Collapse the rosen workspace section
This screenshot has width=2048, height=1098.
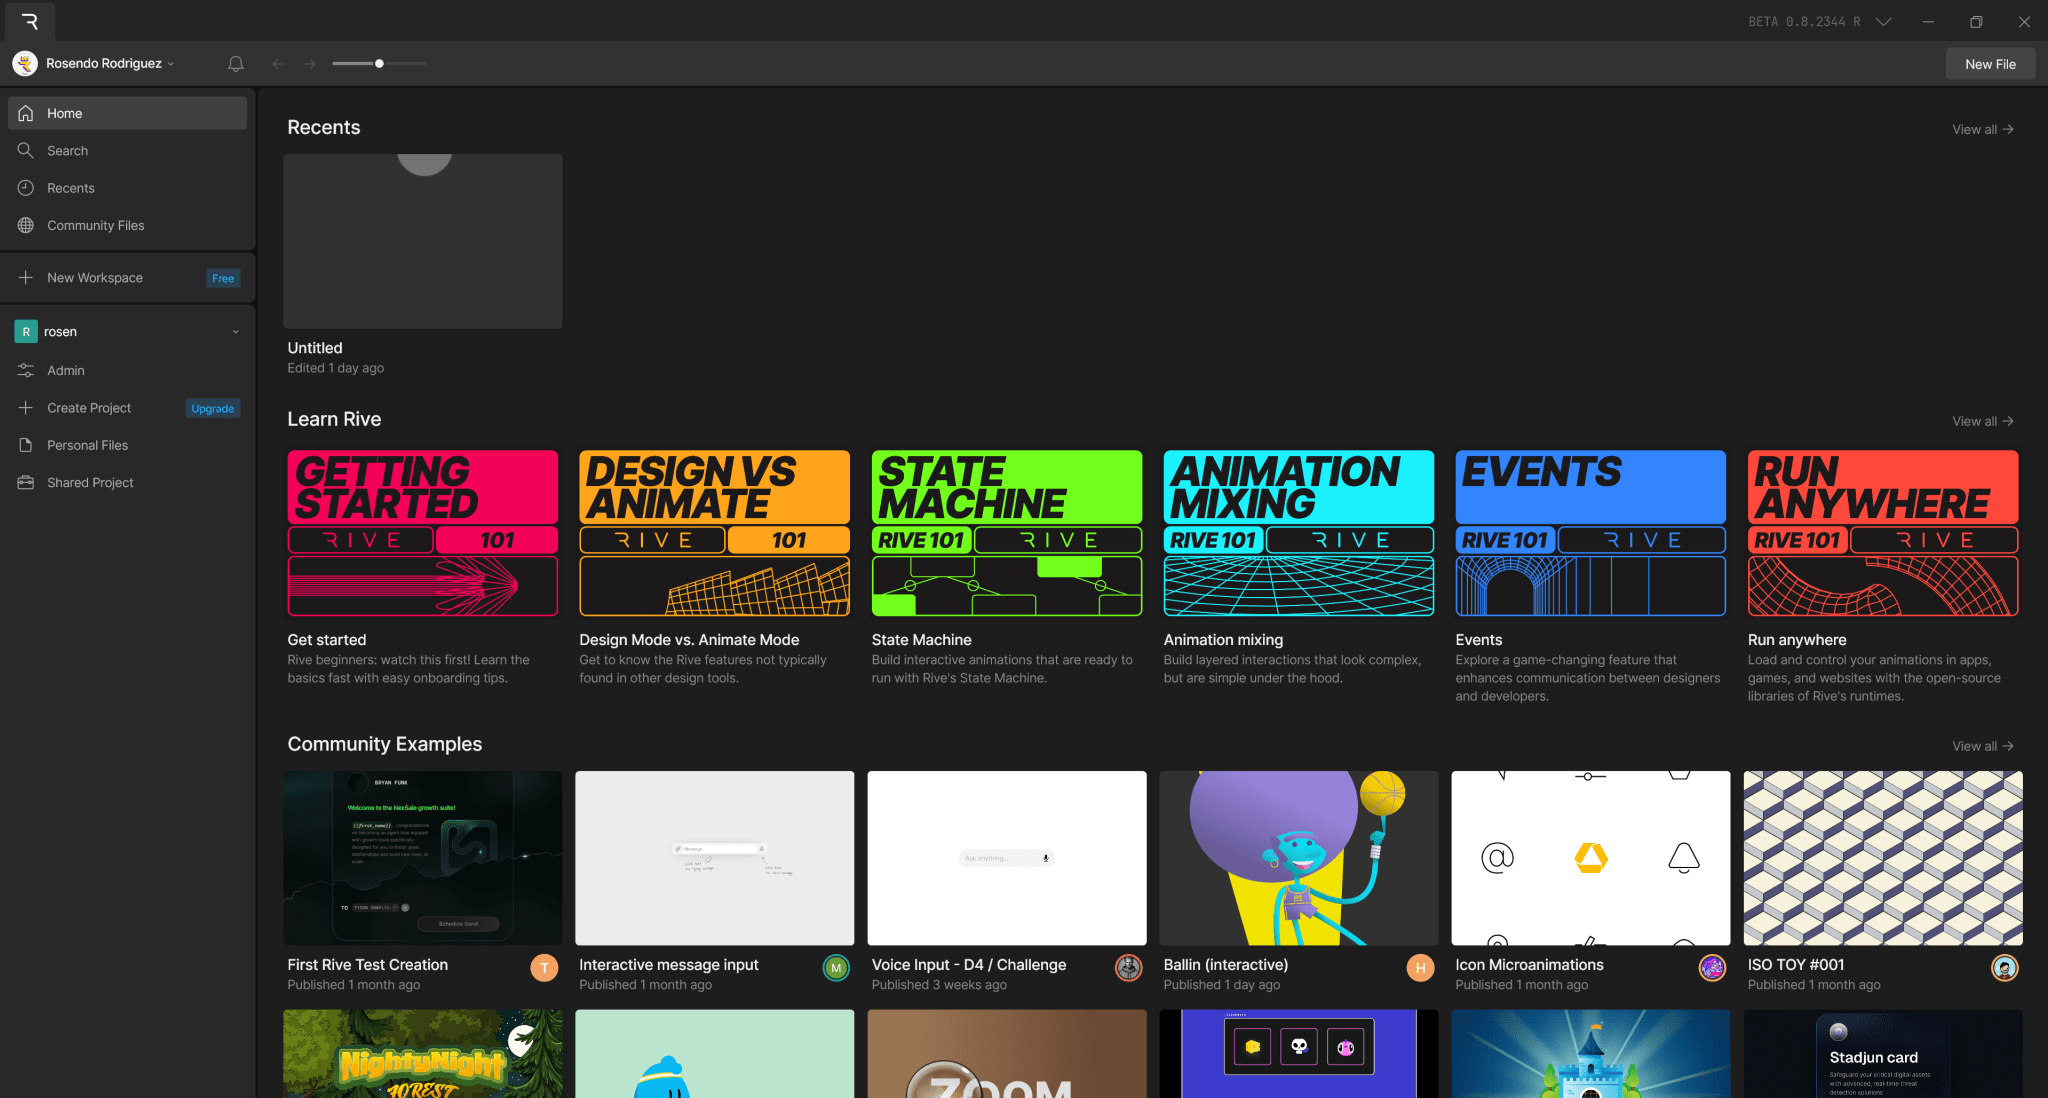(236, 332)
